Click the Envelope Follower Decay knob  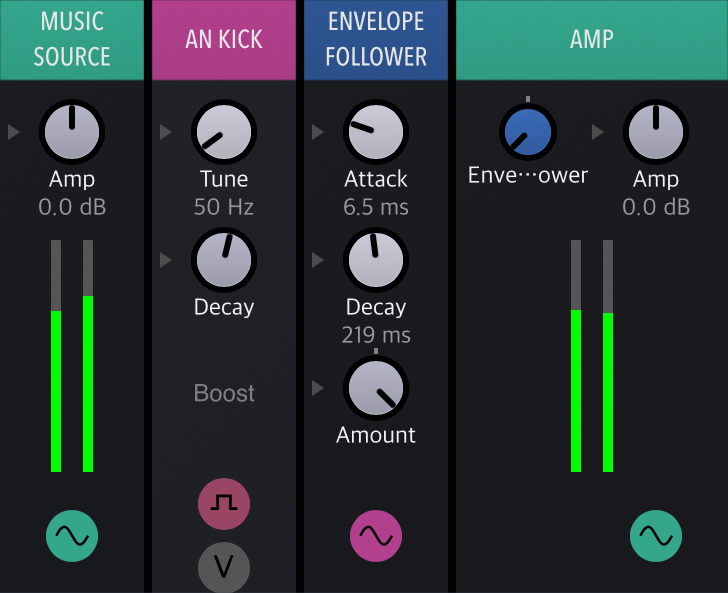376,260
